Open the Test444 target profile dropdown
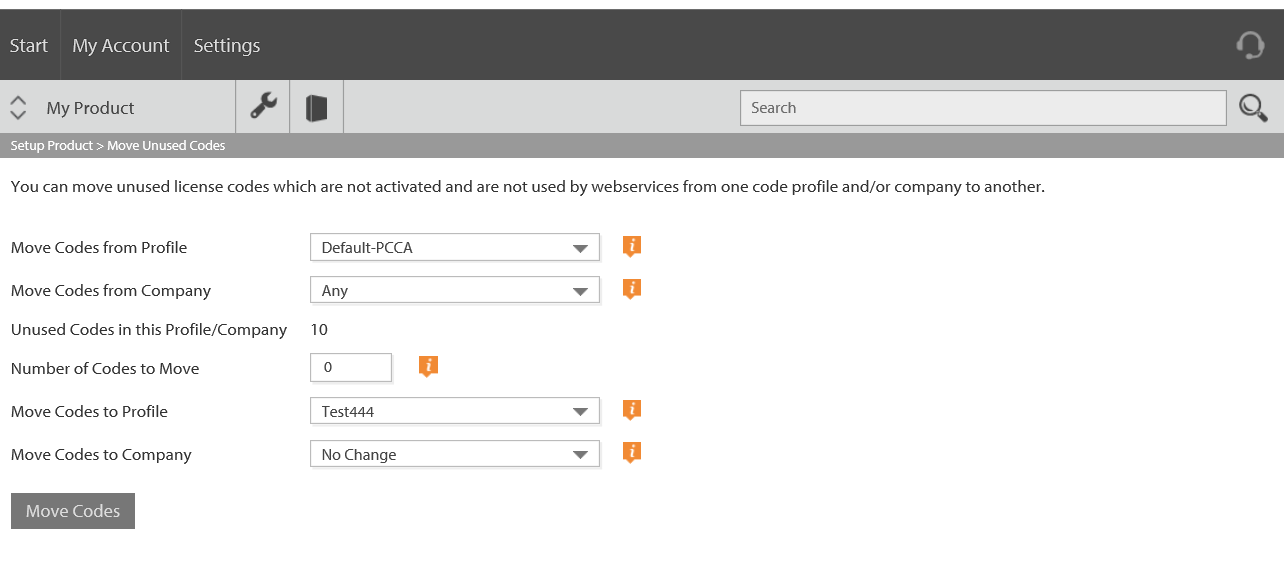 coord(455,411)
